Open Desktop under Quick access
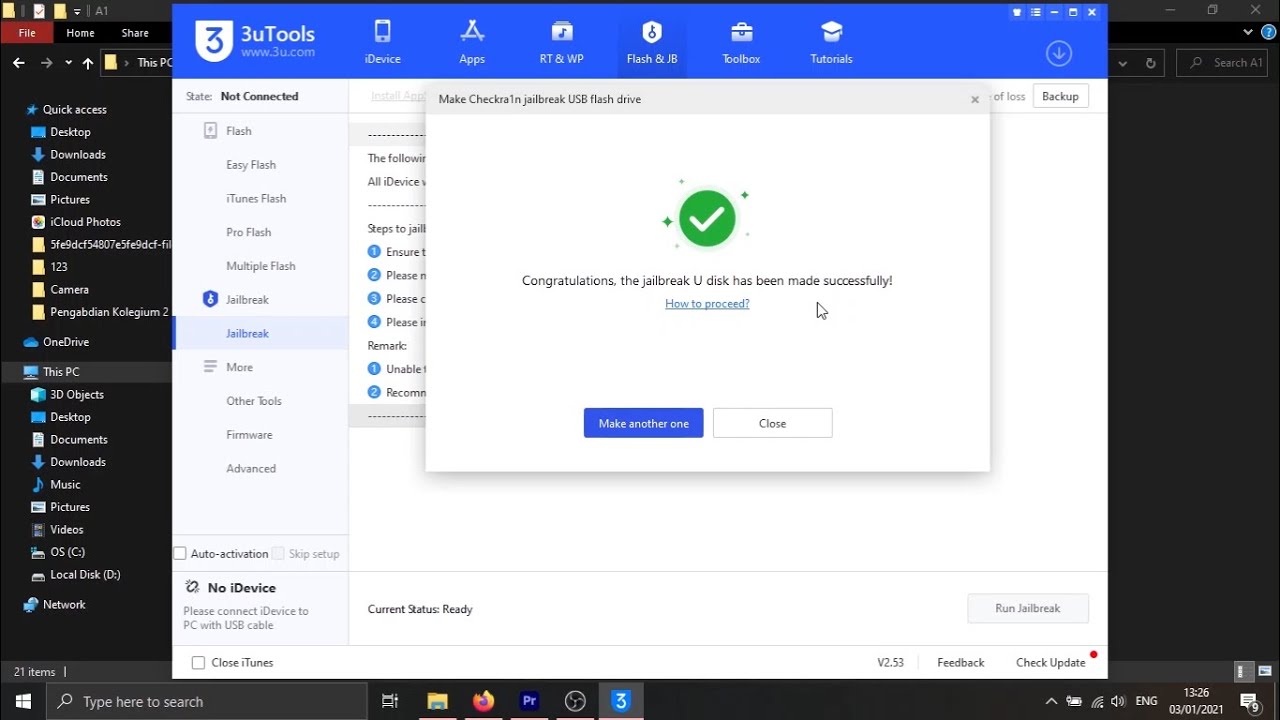Image resolution: width=1280 pixels, height=720 pixels. tap(70, 132)
